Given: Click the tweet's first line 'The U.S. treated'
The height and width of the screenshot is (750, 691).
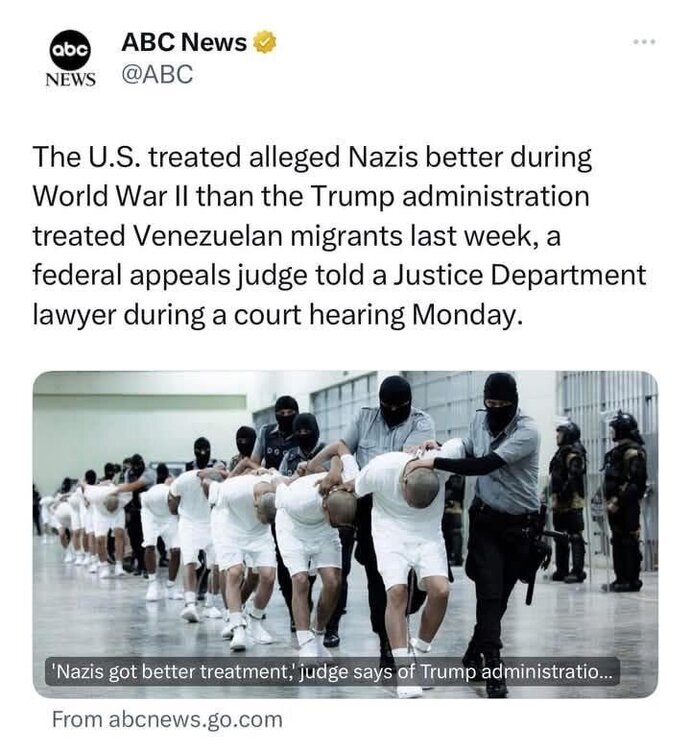Looking at the screenshot, I should click(137, 157).
